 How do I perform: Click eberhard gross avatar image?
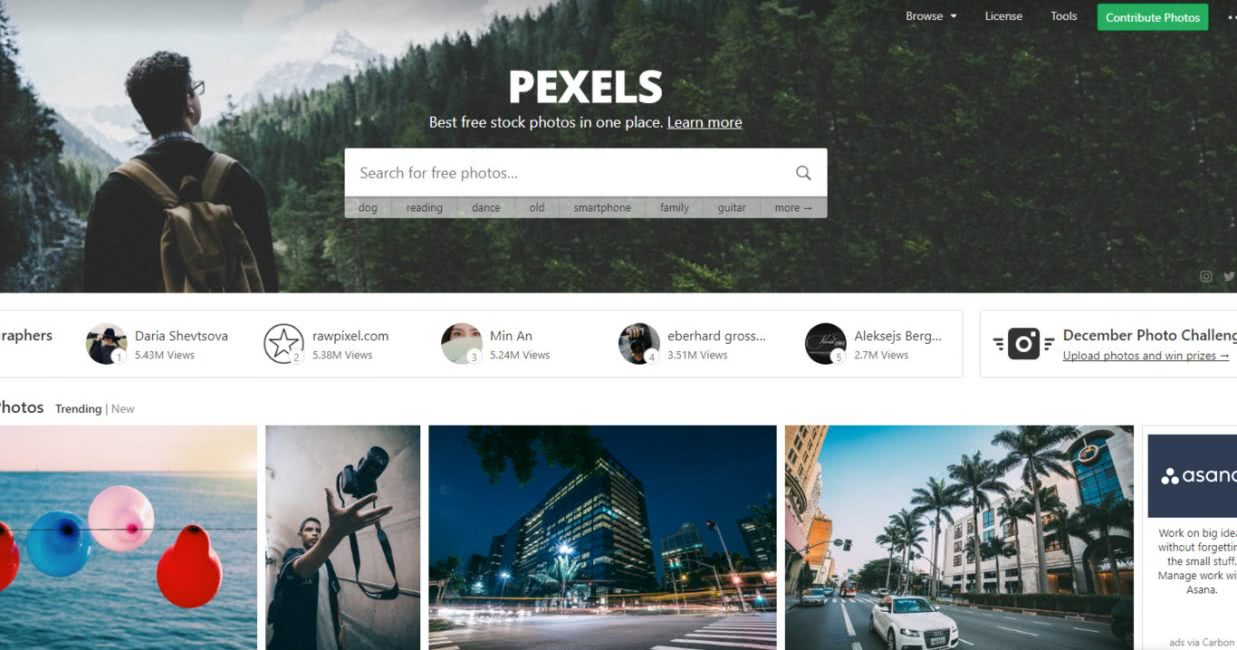click(x=638, y=344)
